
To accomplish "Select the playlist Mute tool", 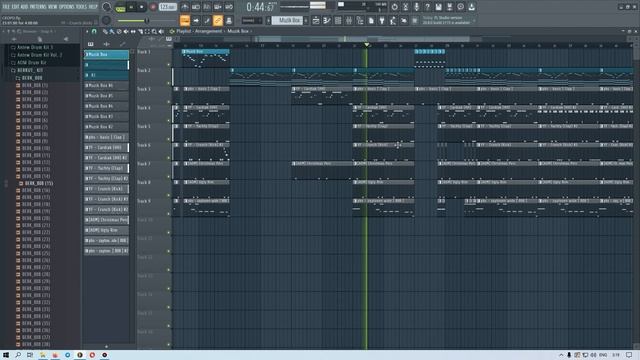I will 126,31.
